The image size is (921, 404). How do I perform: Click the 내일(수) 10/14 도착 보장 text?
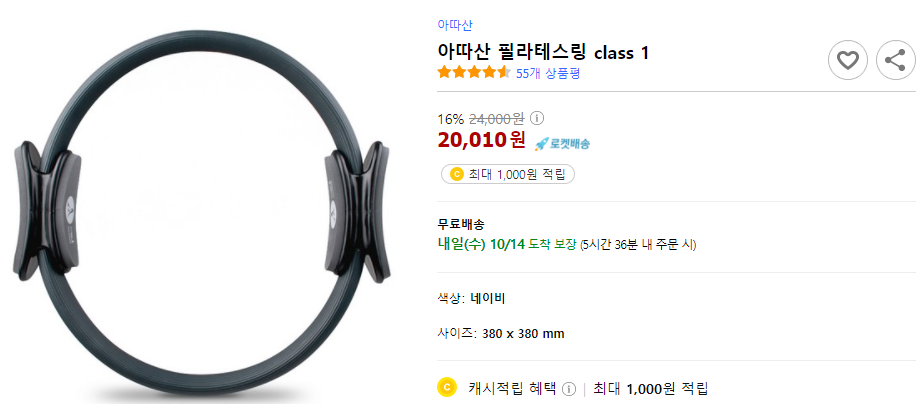[x=507, y=244]
